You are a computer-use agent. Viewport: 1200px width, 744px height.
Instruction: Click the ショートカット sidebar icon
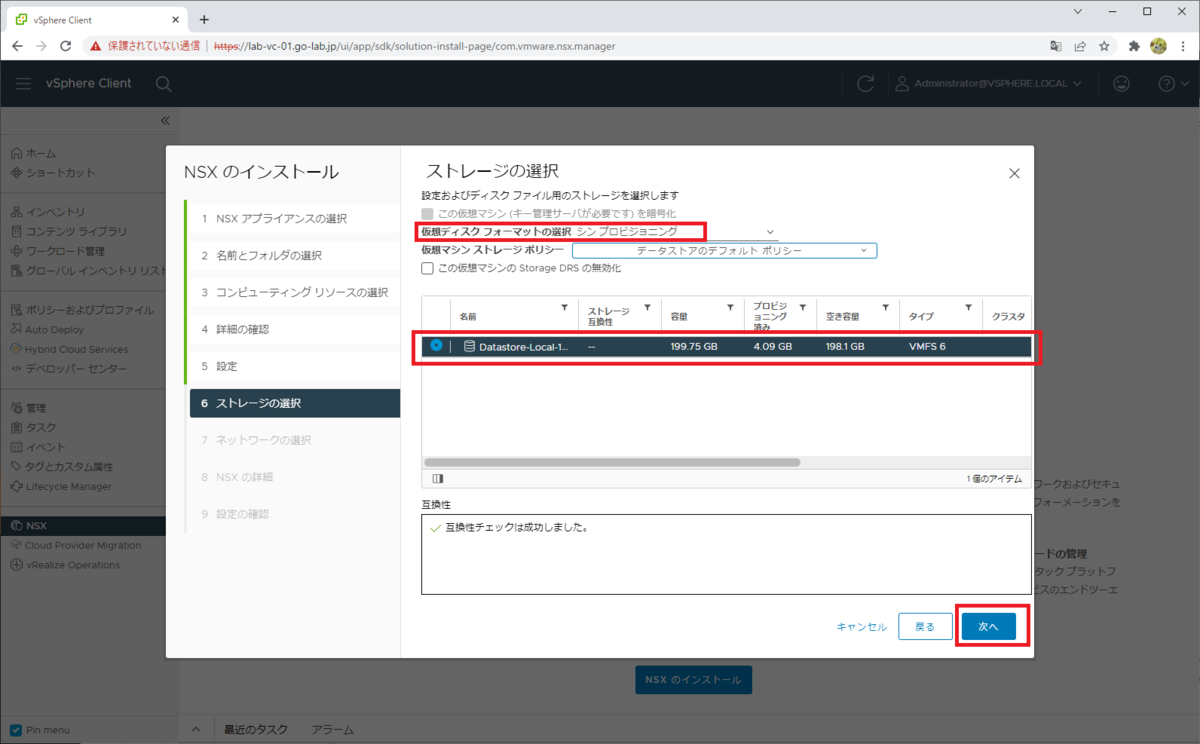(17, 172)
